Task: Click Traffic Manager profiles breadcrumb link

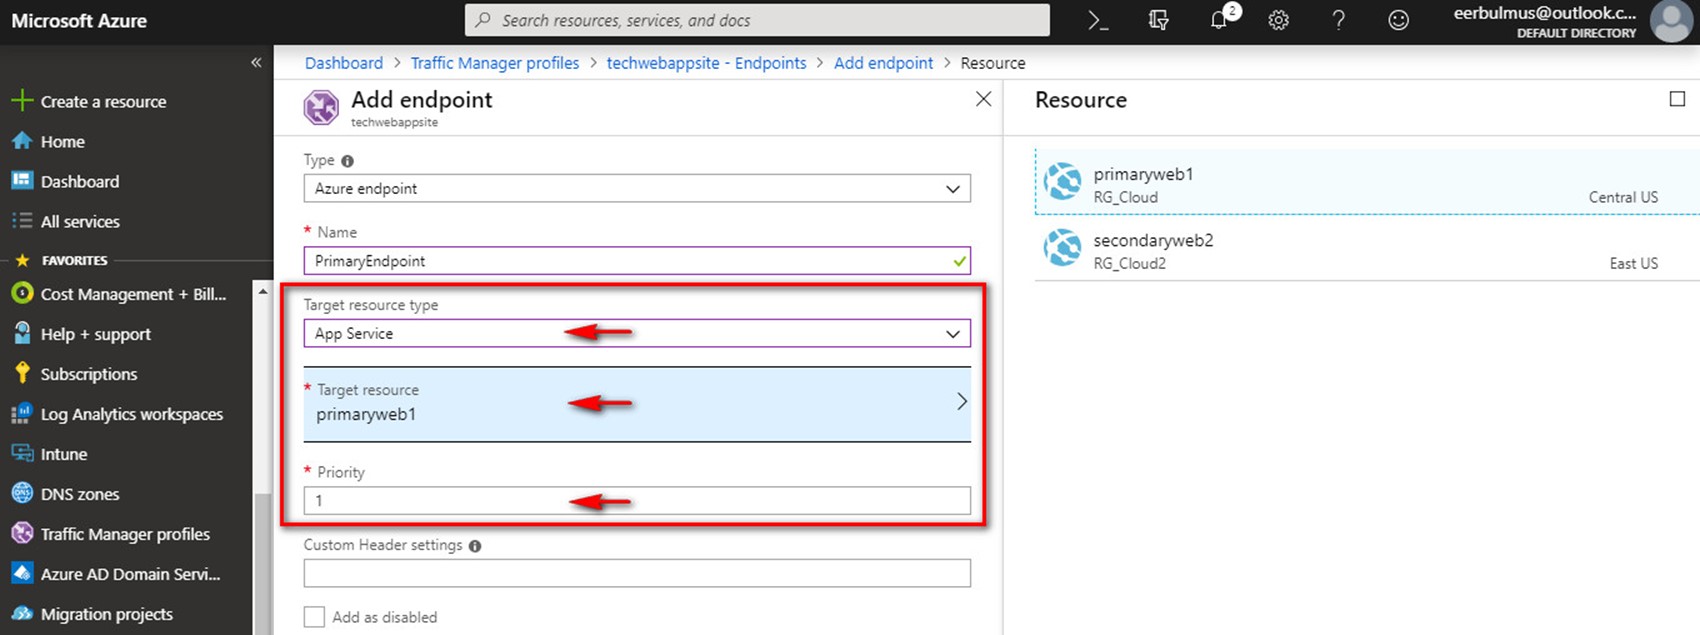Action: (495, 63)
